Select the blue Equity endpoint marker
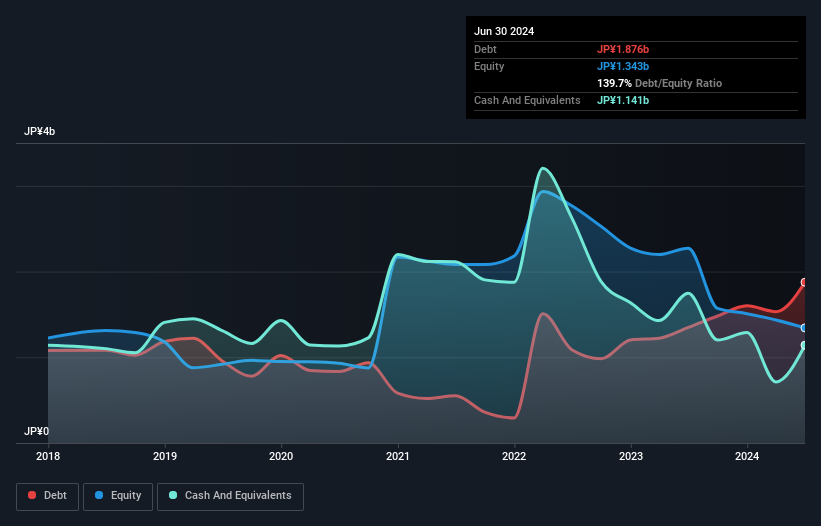Screen dimensions: 821x526 point(805,328)
